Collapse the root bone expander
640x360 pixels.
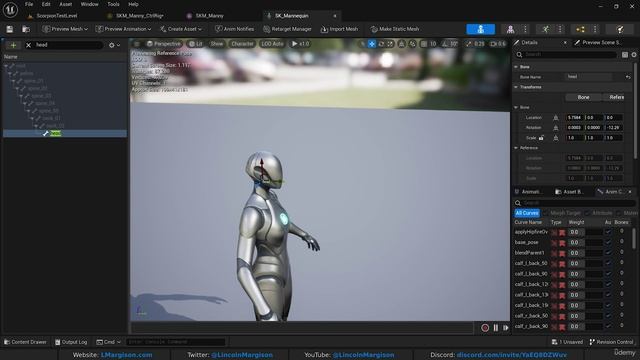click(6, 66)
